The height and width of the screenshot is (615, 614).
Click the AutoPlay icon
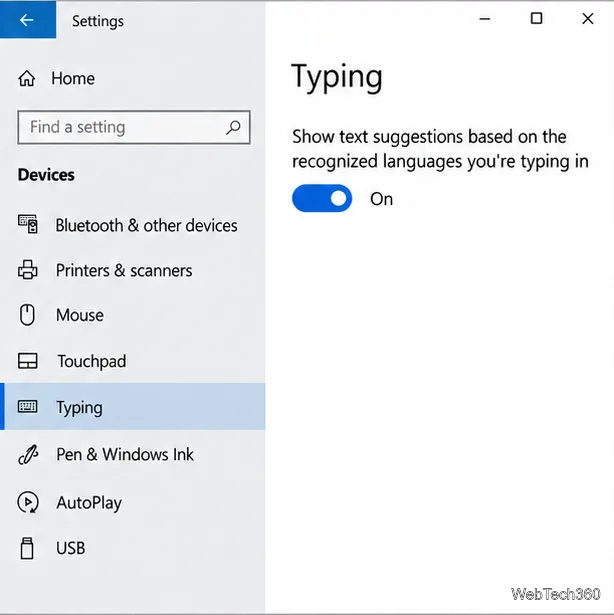28,502
